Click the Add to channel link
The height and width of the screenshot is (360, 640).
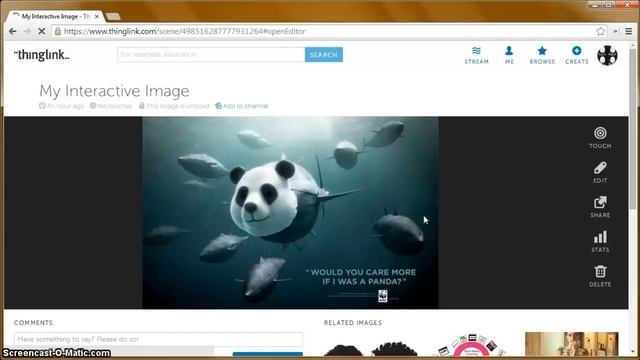242,106
